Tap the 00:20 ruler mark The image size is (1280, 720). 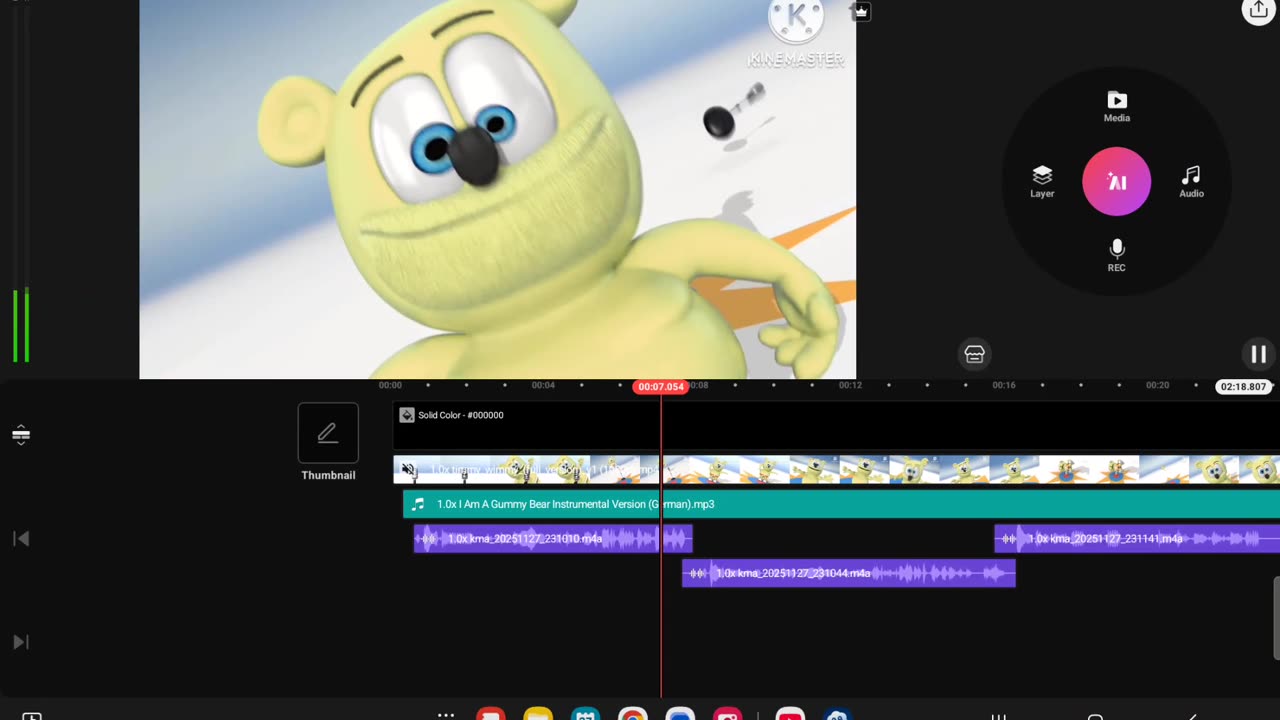point(1157,385)
